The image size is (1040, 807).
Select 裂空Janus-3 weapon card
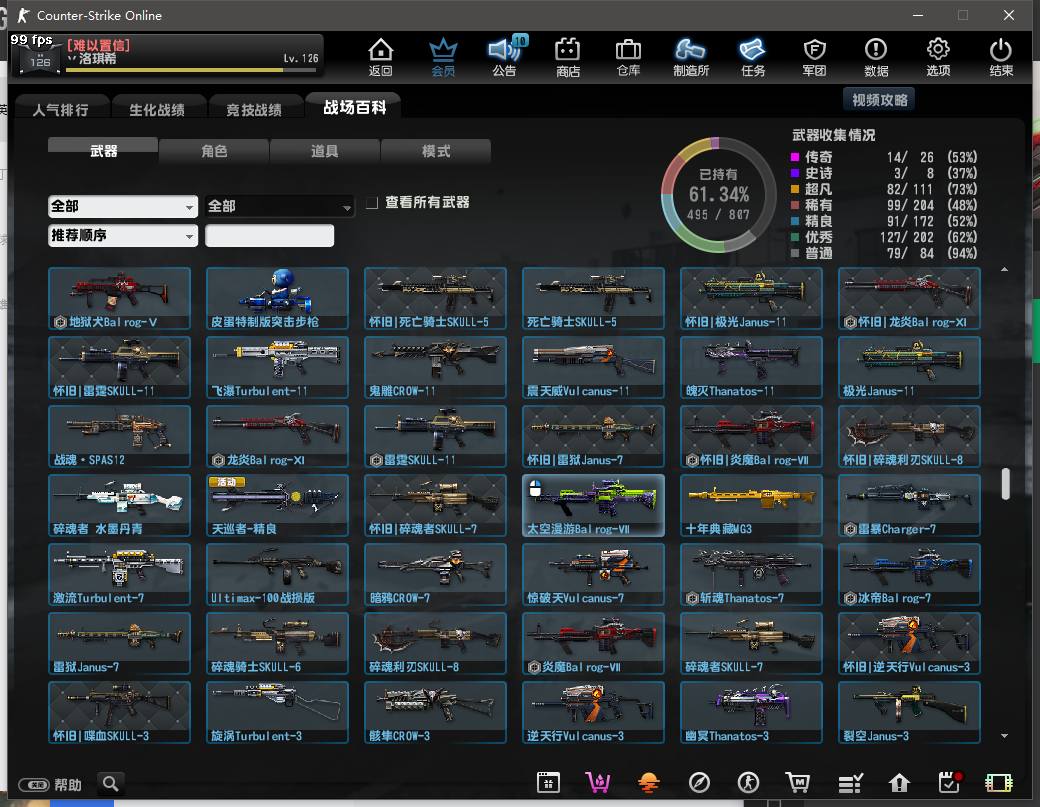(x=909, y=712)
